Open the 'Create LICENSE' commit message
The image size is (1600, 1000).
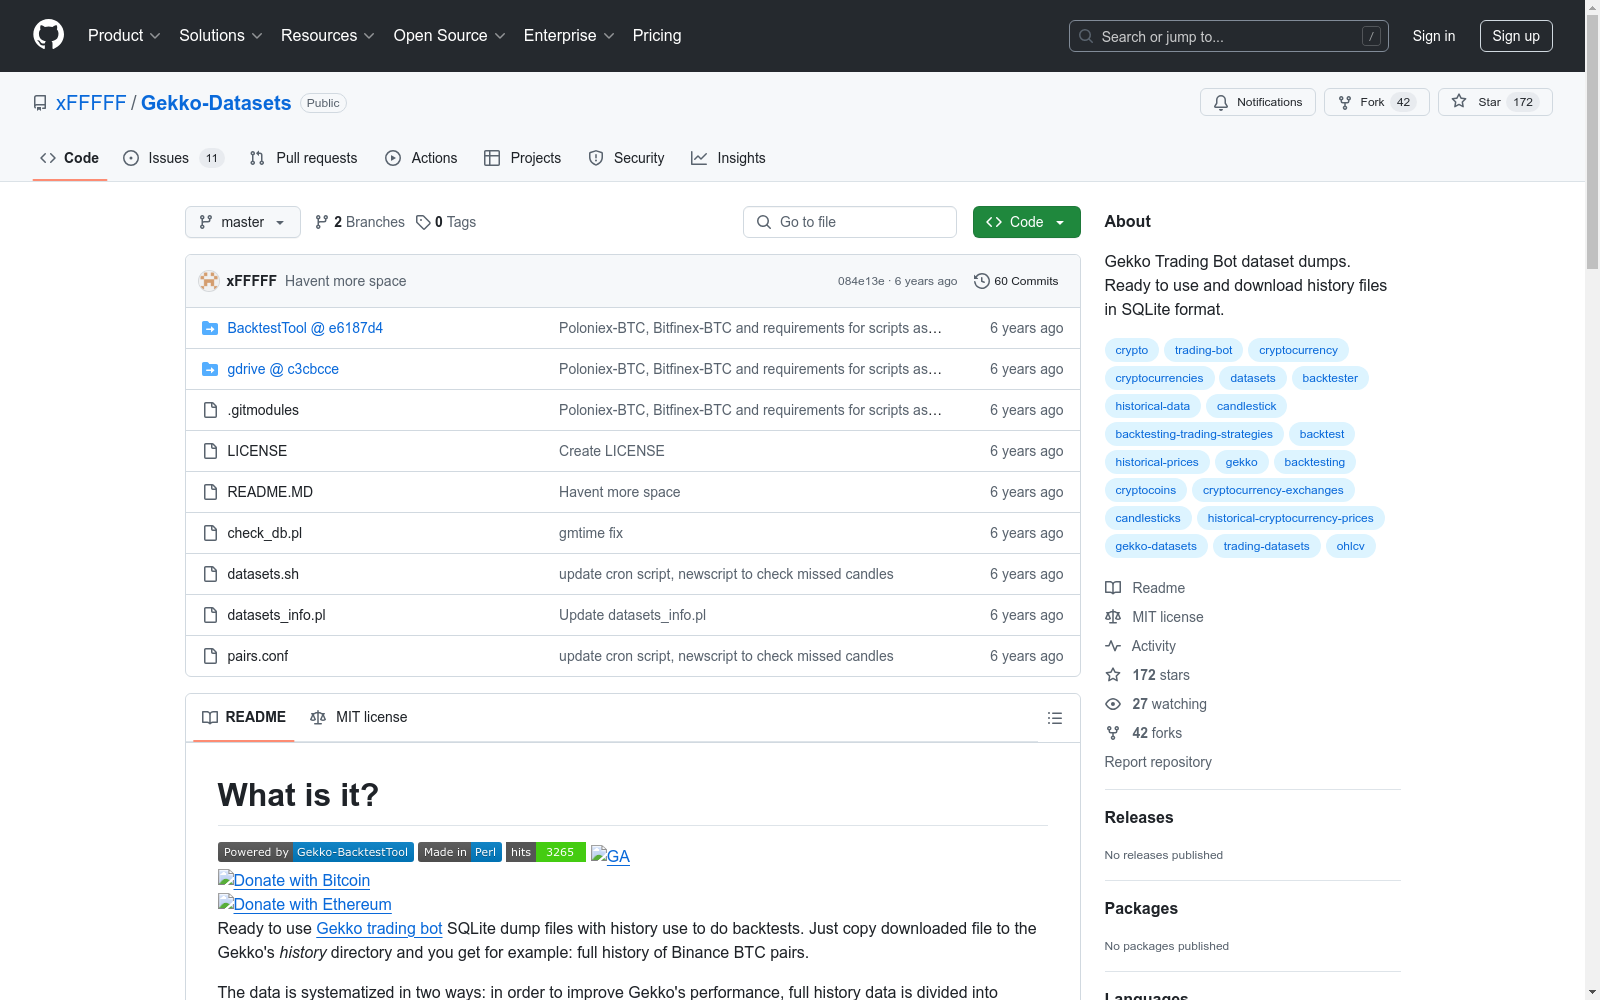612,451
